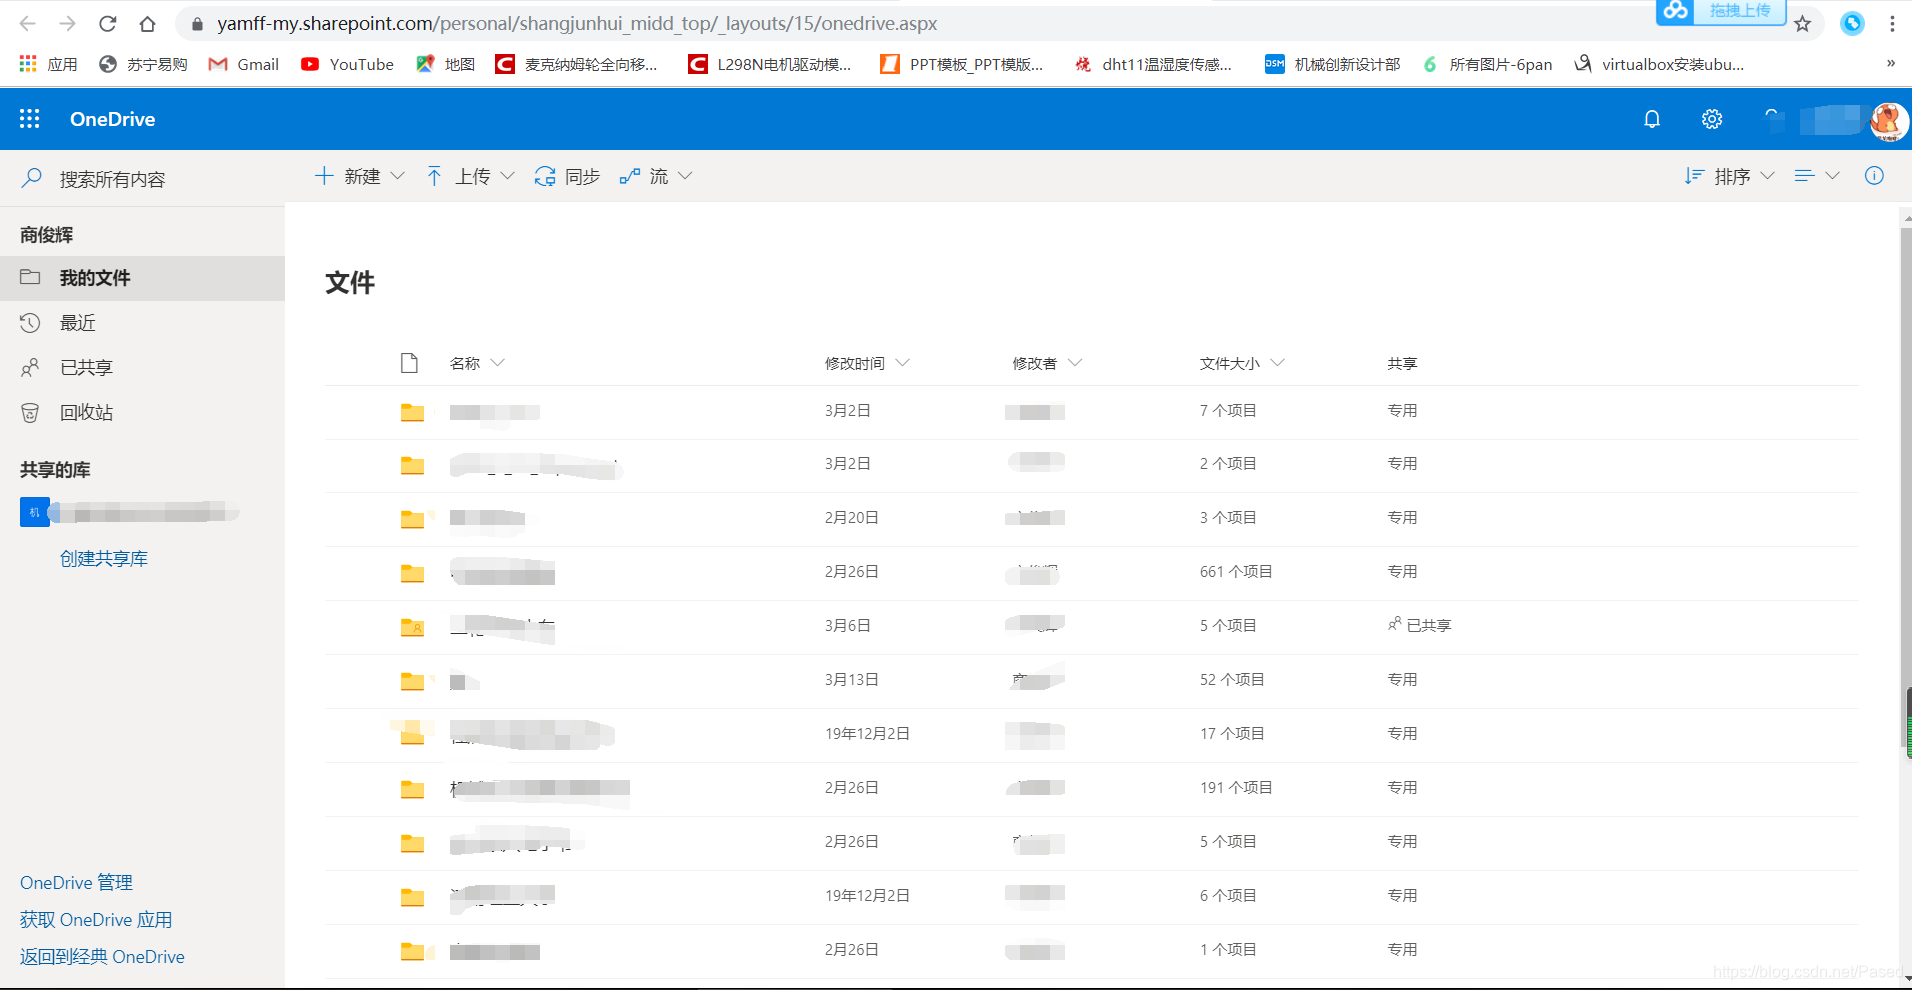Open the 地图 maps bookmark
The height and width of the screenshot is (990, 1912).
445,64
